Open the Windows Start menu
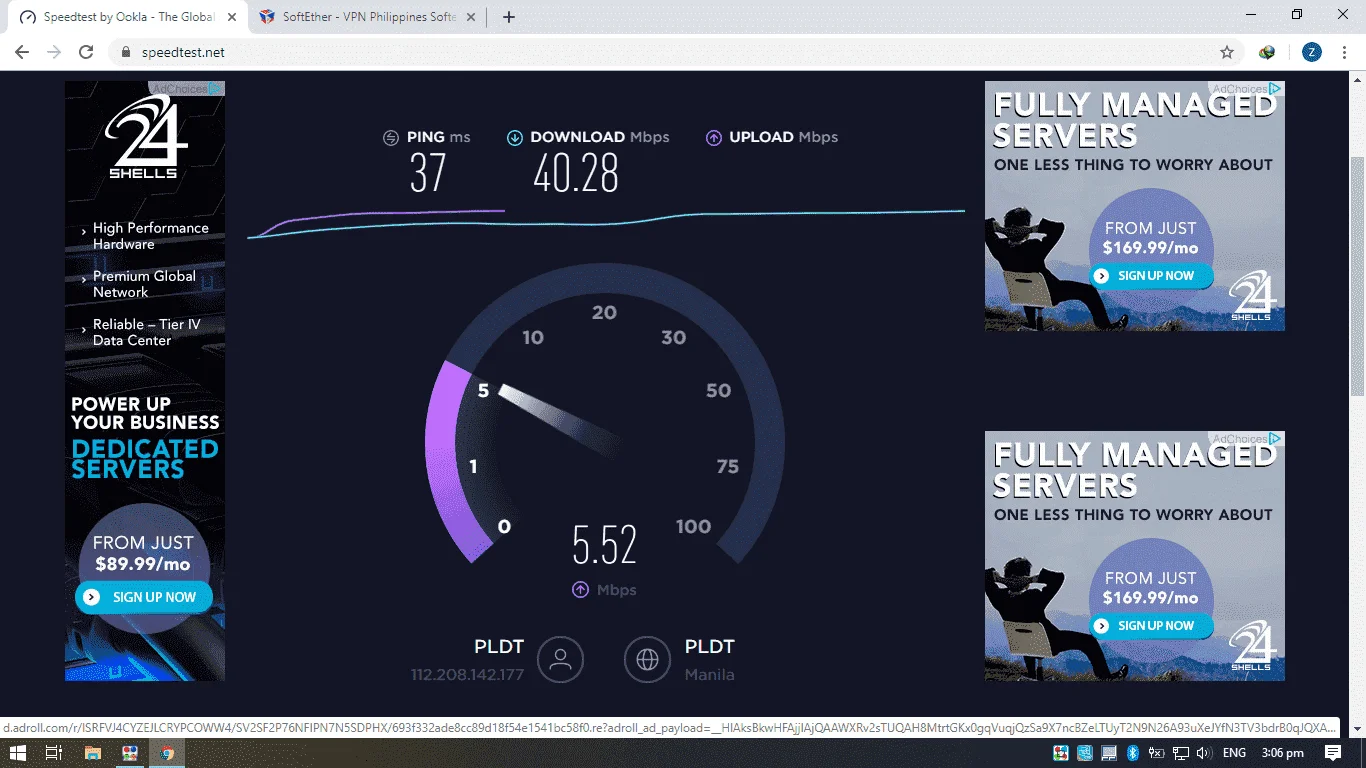Image resolution: width=1366 pixels, height=768 pixels. coord(18,753)
